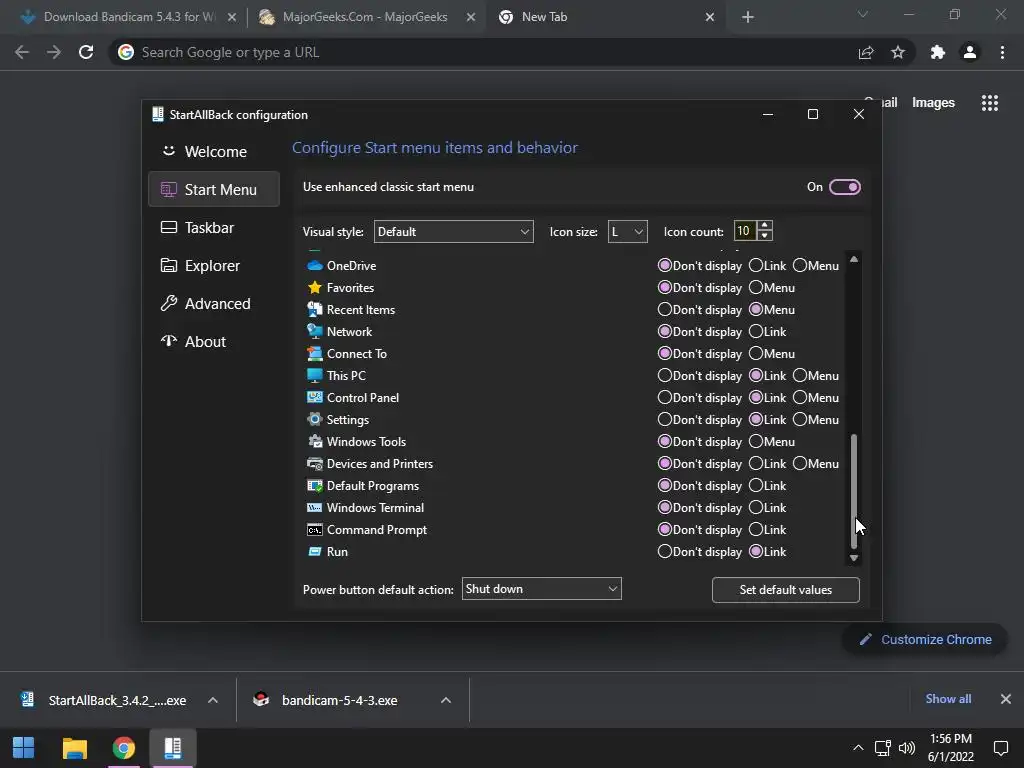1024x768 pixels.
Task: Open Chrome tab search chevron
Action: [x=863, y=14]
